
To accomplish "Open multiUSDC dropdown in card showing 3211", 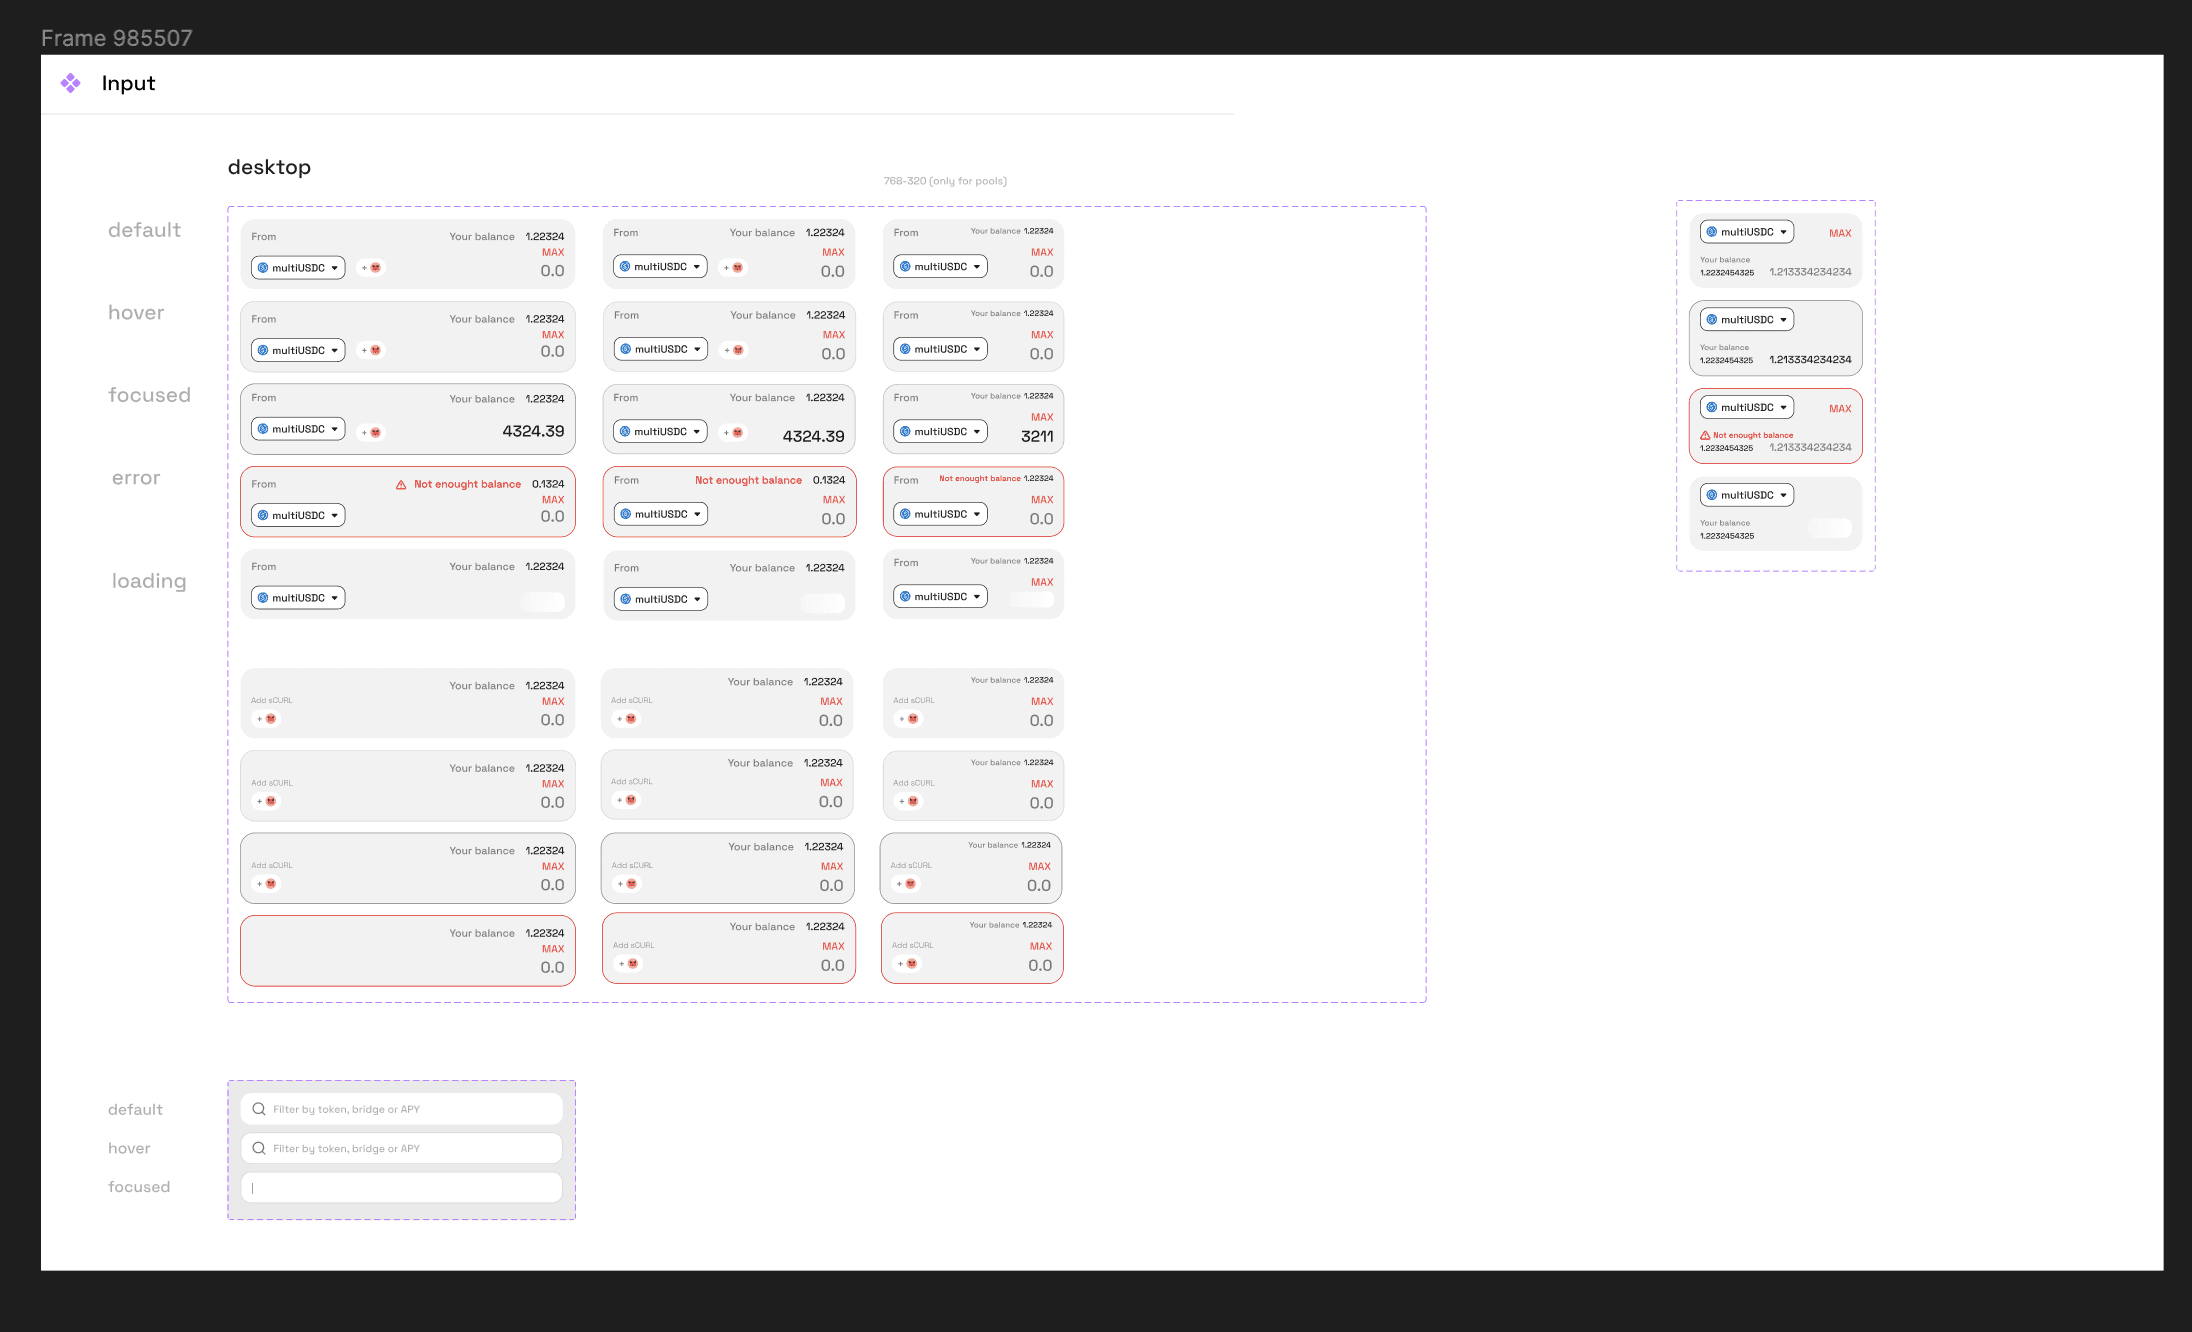I will click(x=940, y=432).
